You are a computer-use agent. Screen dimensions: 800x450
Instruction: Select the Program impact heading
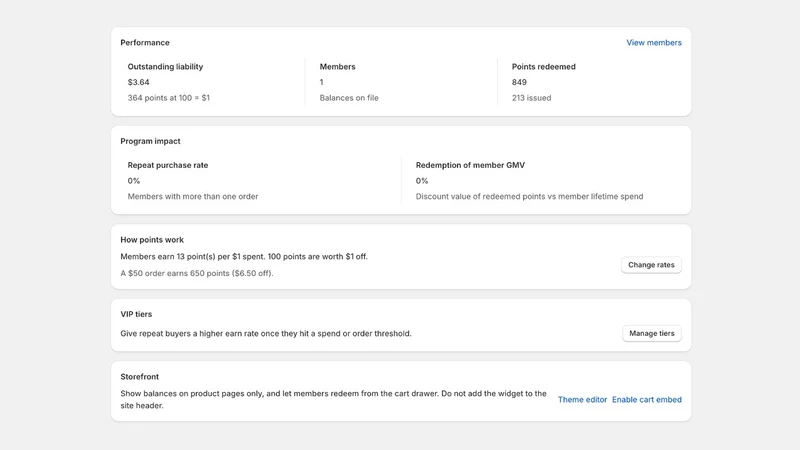coord(150,141)
